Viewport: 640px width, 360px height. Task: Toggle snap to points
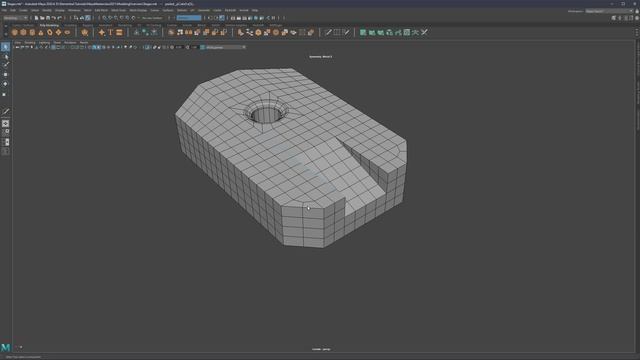[116, 18]
